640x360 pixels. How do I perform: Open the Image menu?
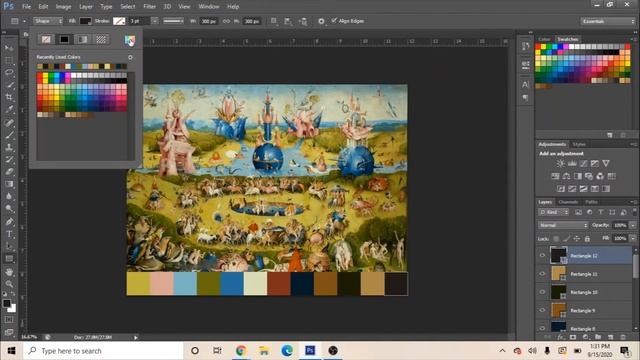63,7
